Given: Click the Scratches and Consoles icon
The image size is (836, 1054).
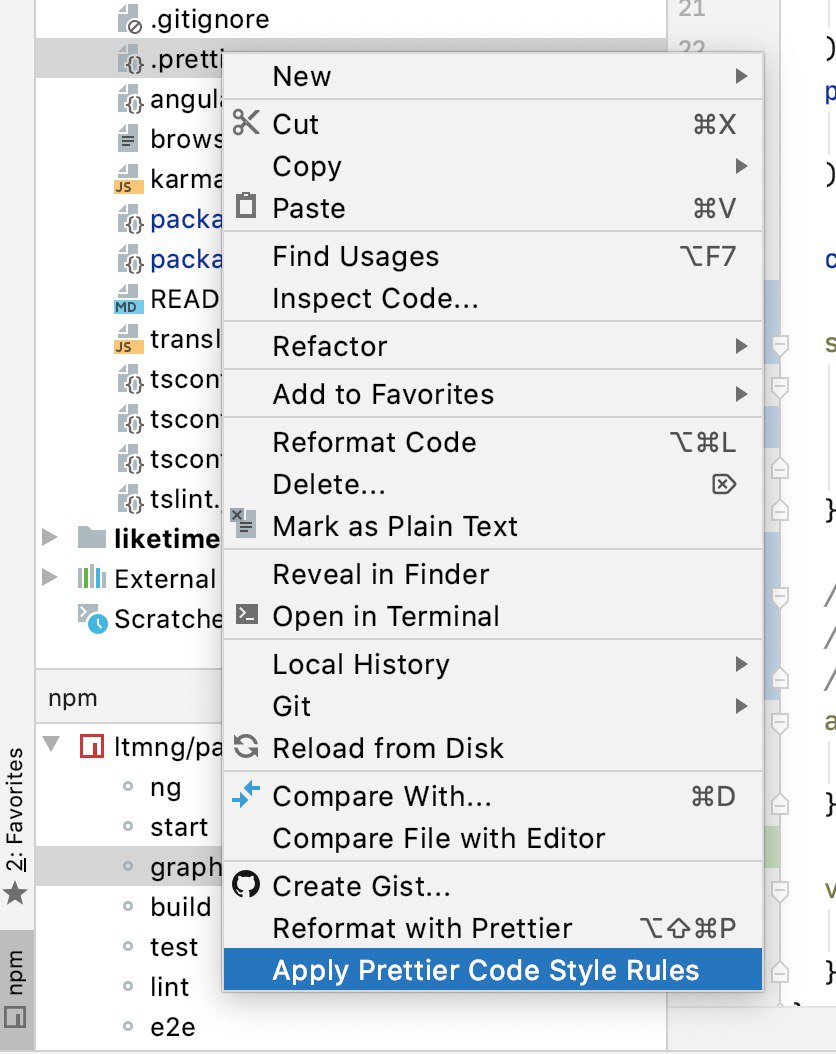Looking at the screenshot, I should [93, 618].
